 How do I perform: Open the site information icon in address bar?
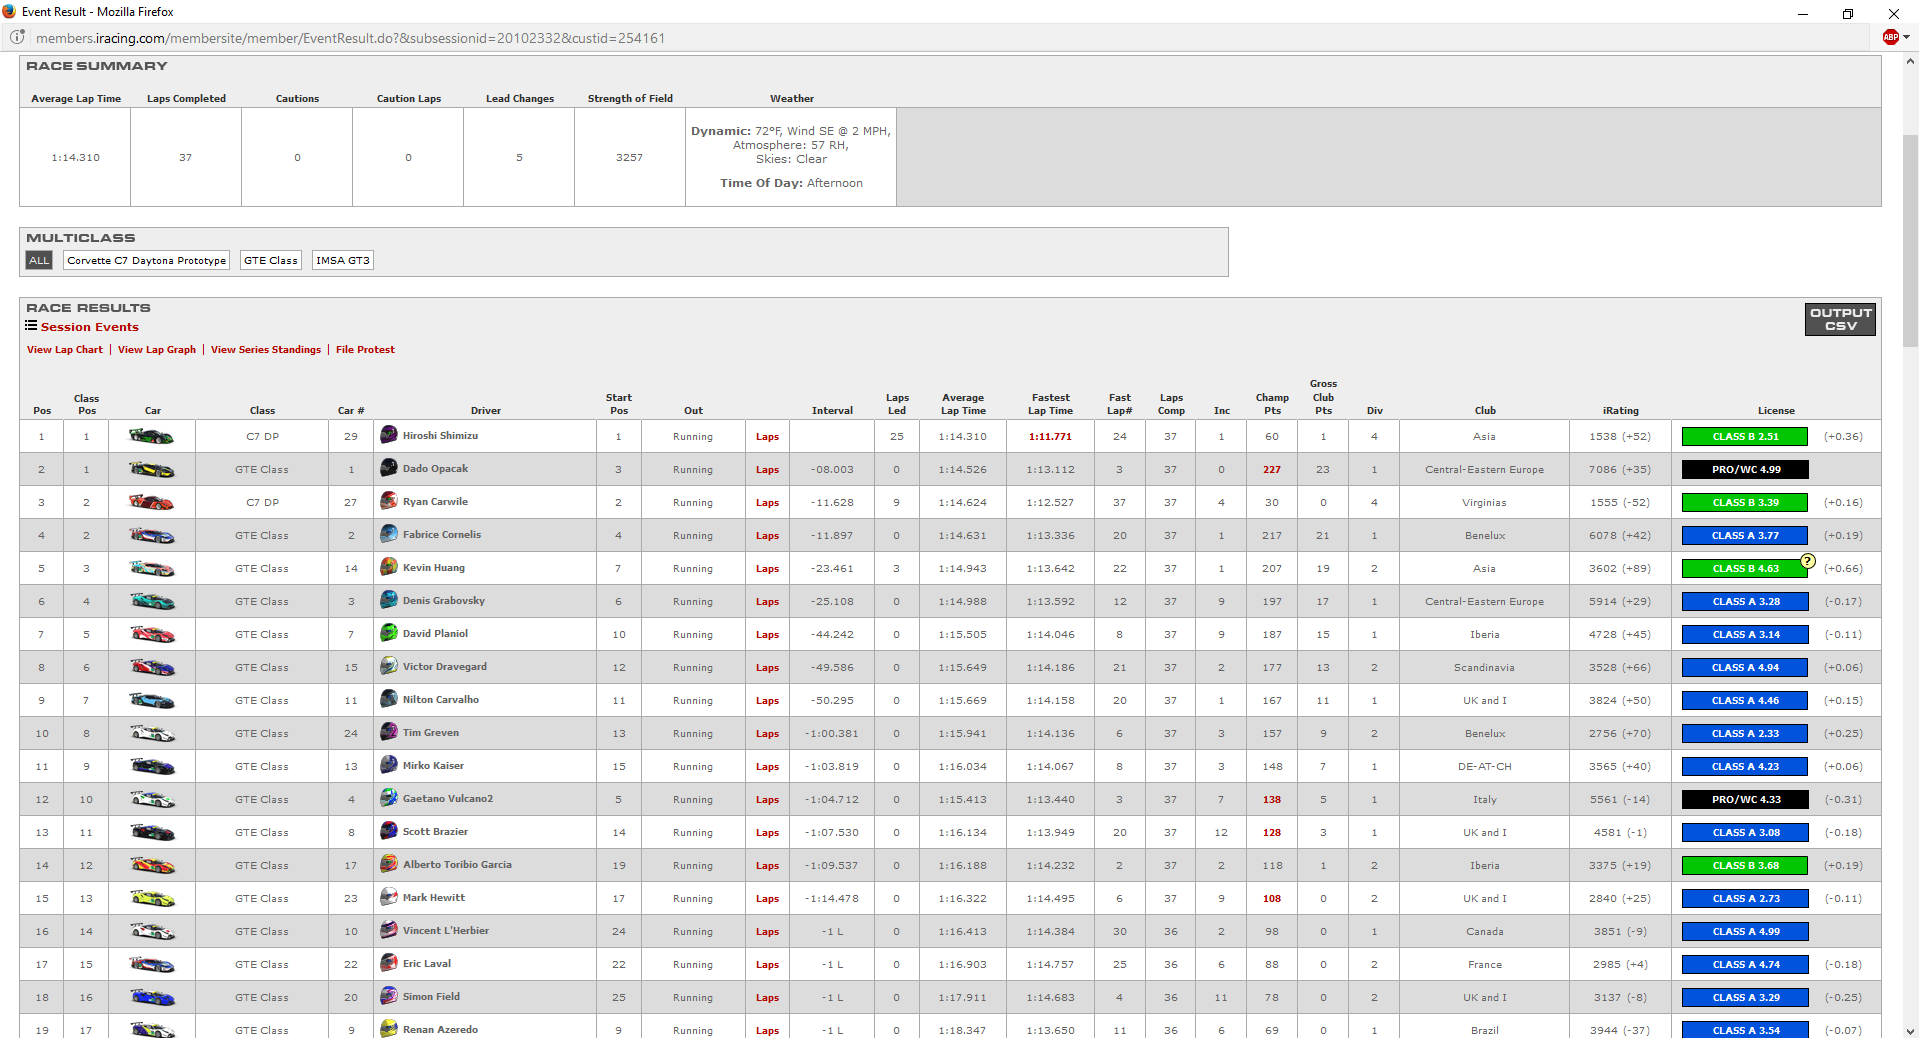tap(17, 37)
